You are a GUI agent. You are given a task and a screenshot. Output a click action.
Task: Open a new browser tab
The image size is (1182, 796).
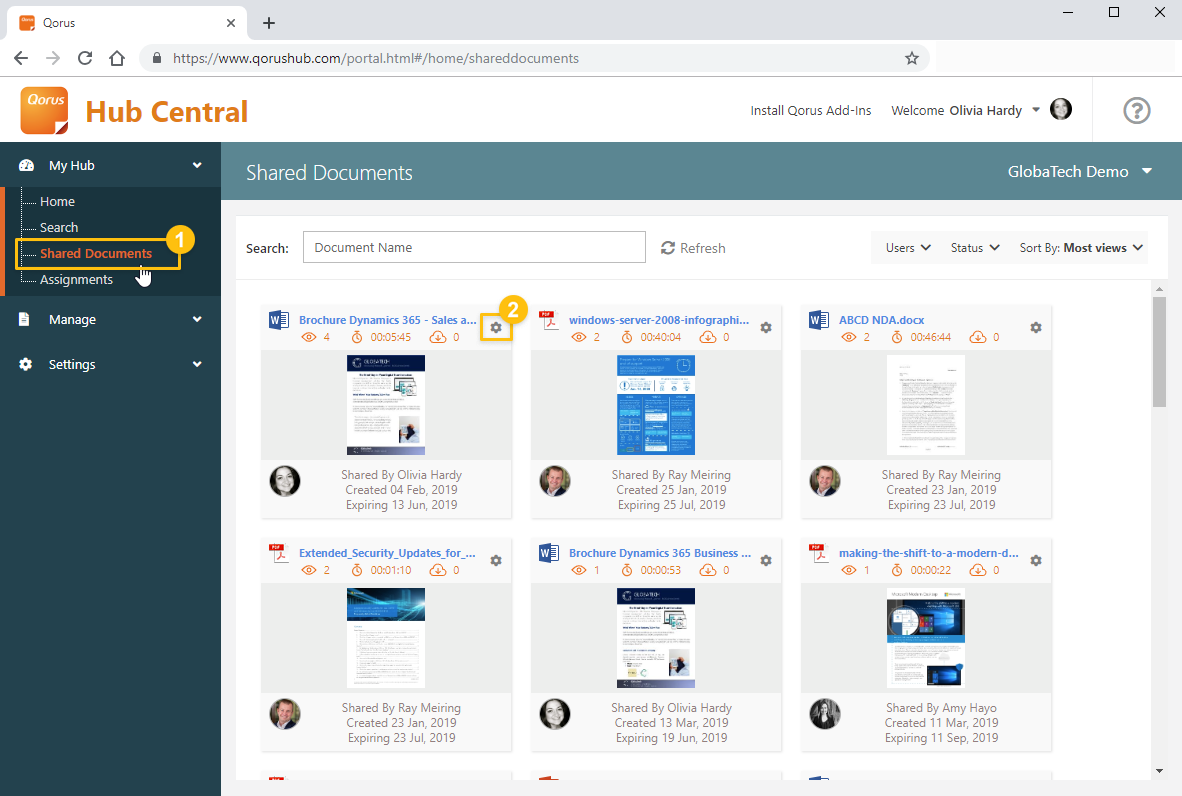(268, 23)
